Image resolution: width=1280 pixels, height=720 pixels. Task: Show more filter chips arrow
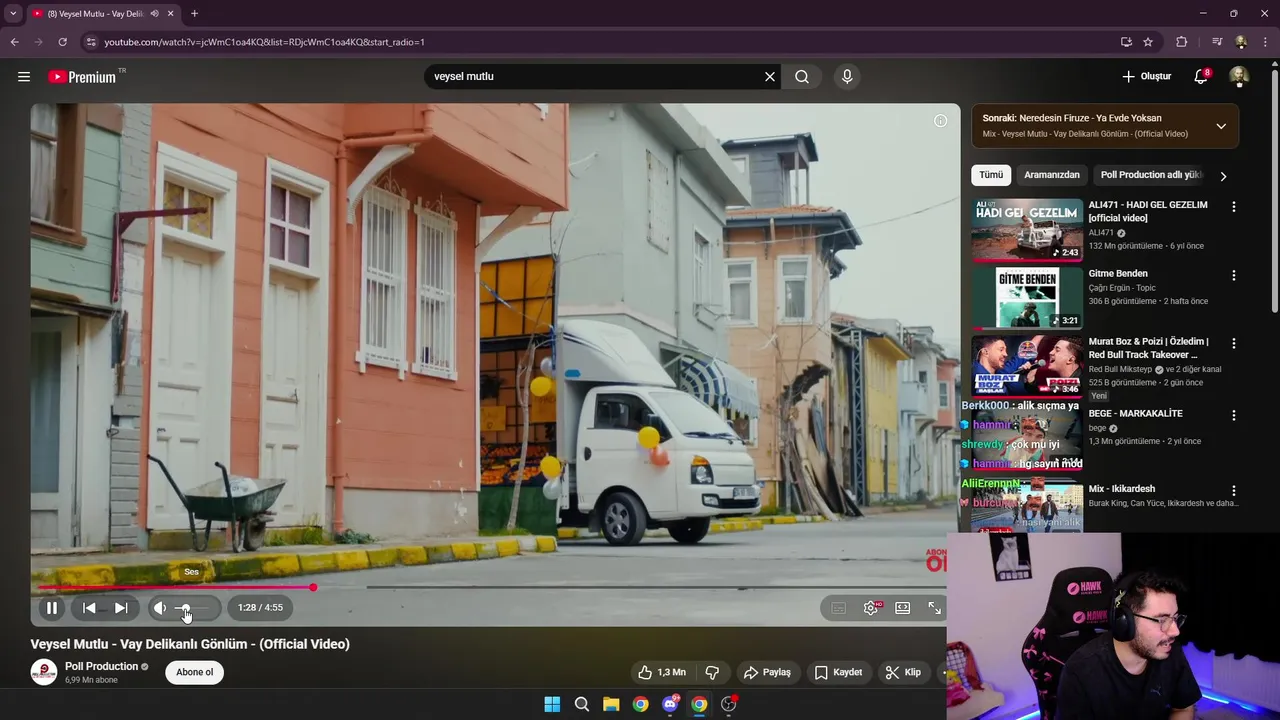click(x=1223, y=176)
